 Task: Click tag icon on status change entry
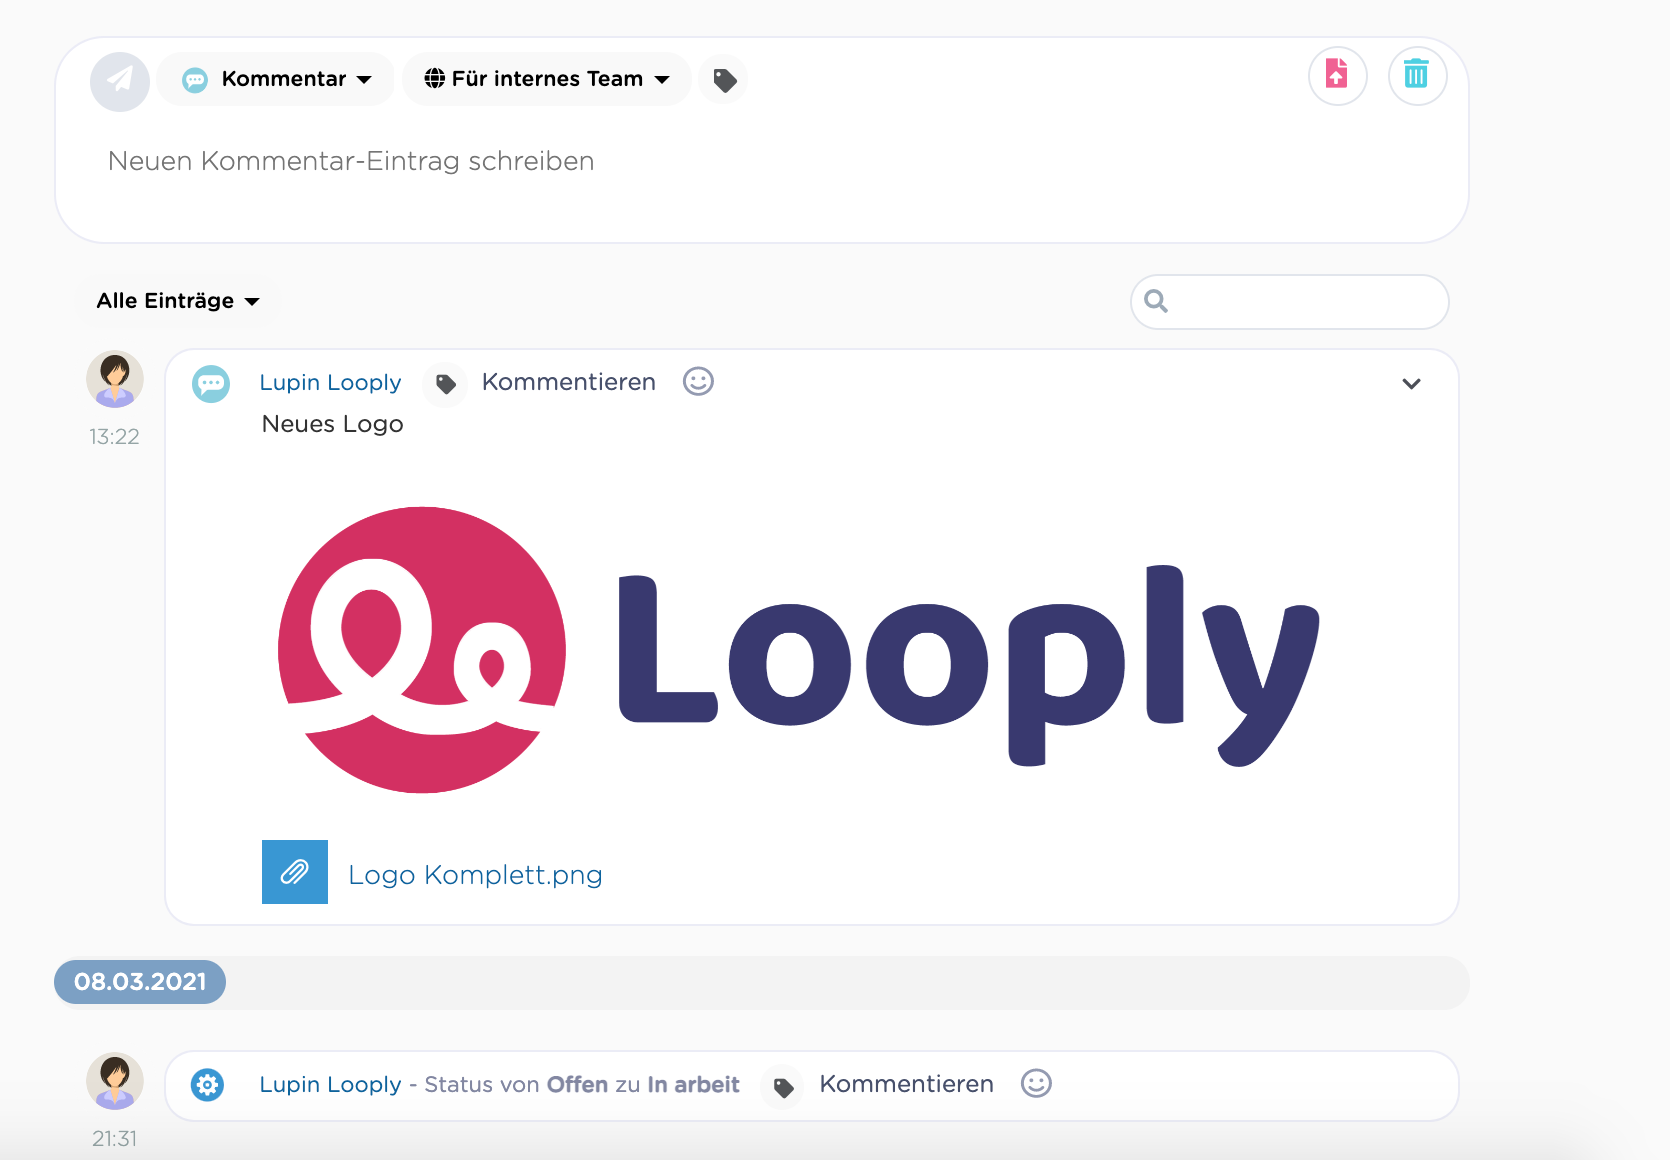tap(784, 1087)
